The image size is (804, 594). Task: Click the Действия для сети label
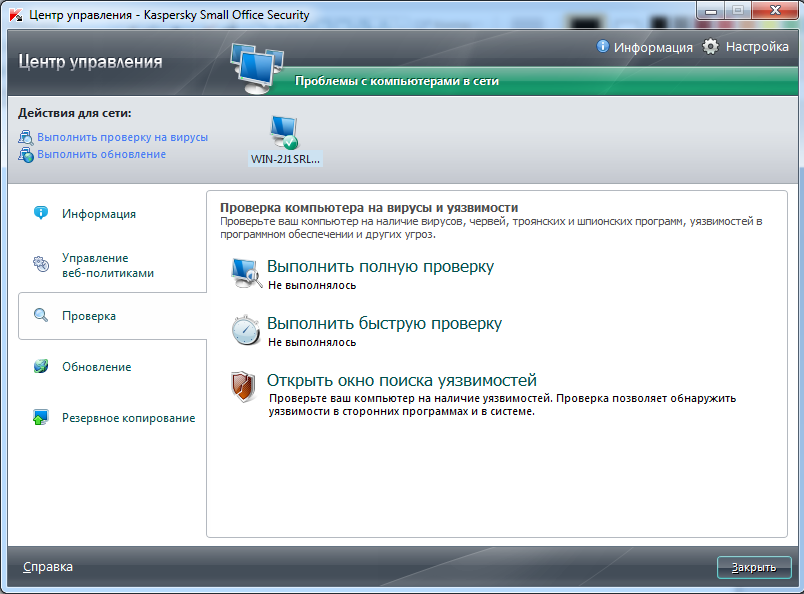coord(75,113)
